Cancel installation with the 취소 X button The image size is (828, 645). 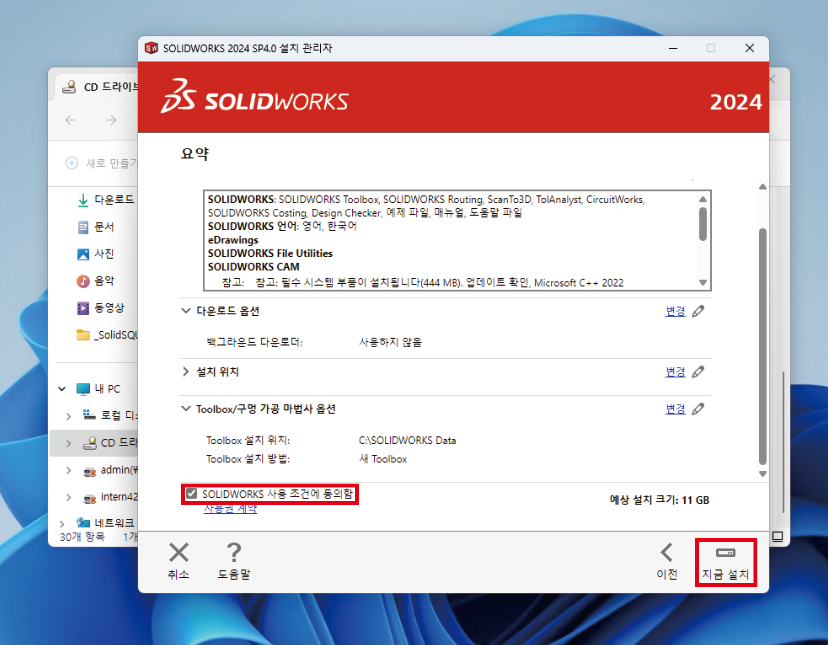point(178,562)
